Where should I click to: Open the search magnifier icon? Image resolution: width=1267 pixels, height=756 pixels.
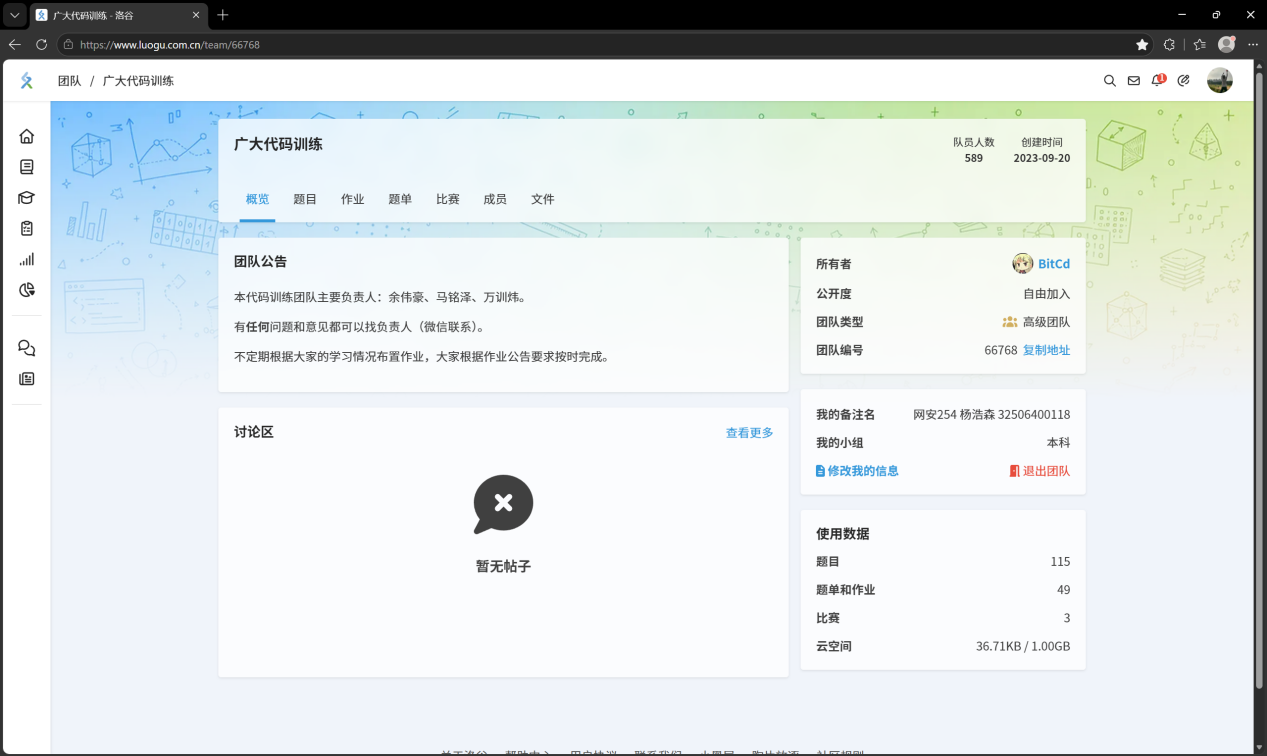pyautogui.click(x=1110, y=81)
